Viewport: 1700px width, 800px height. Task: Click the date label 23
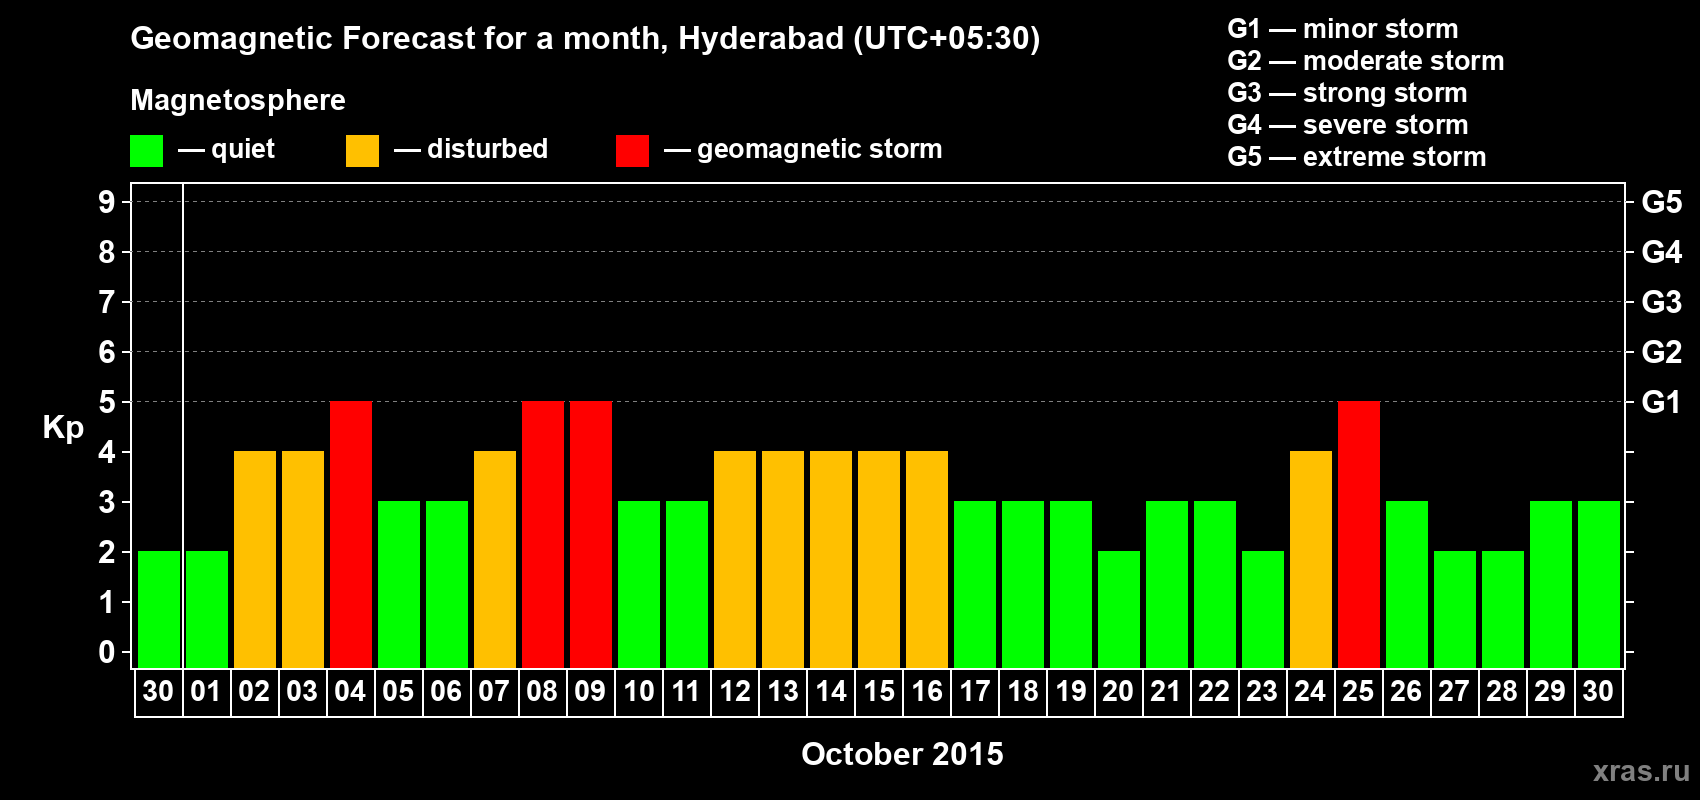[x=1262, y=692]
